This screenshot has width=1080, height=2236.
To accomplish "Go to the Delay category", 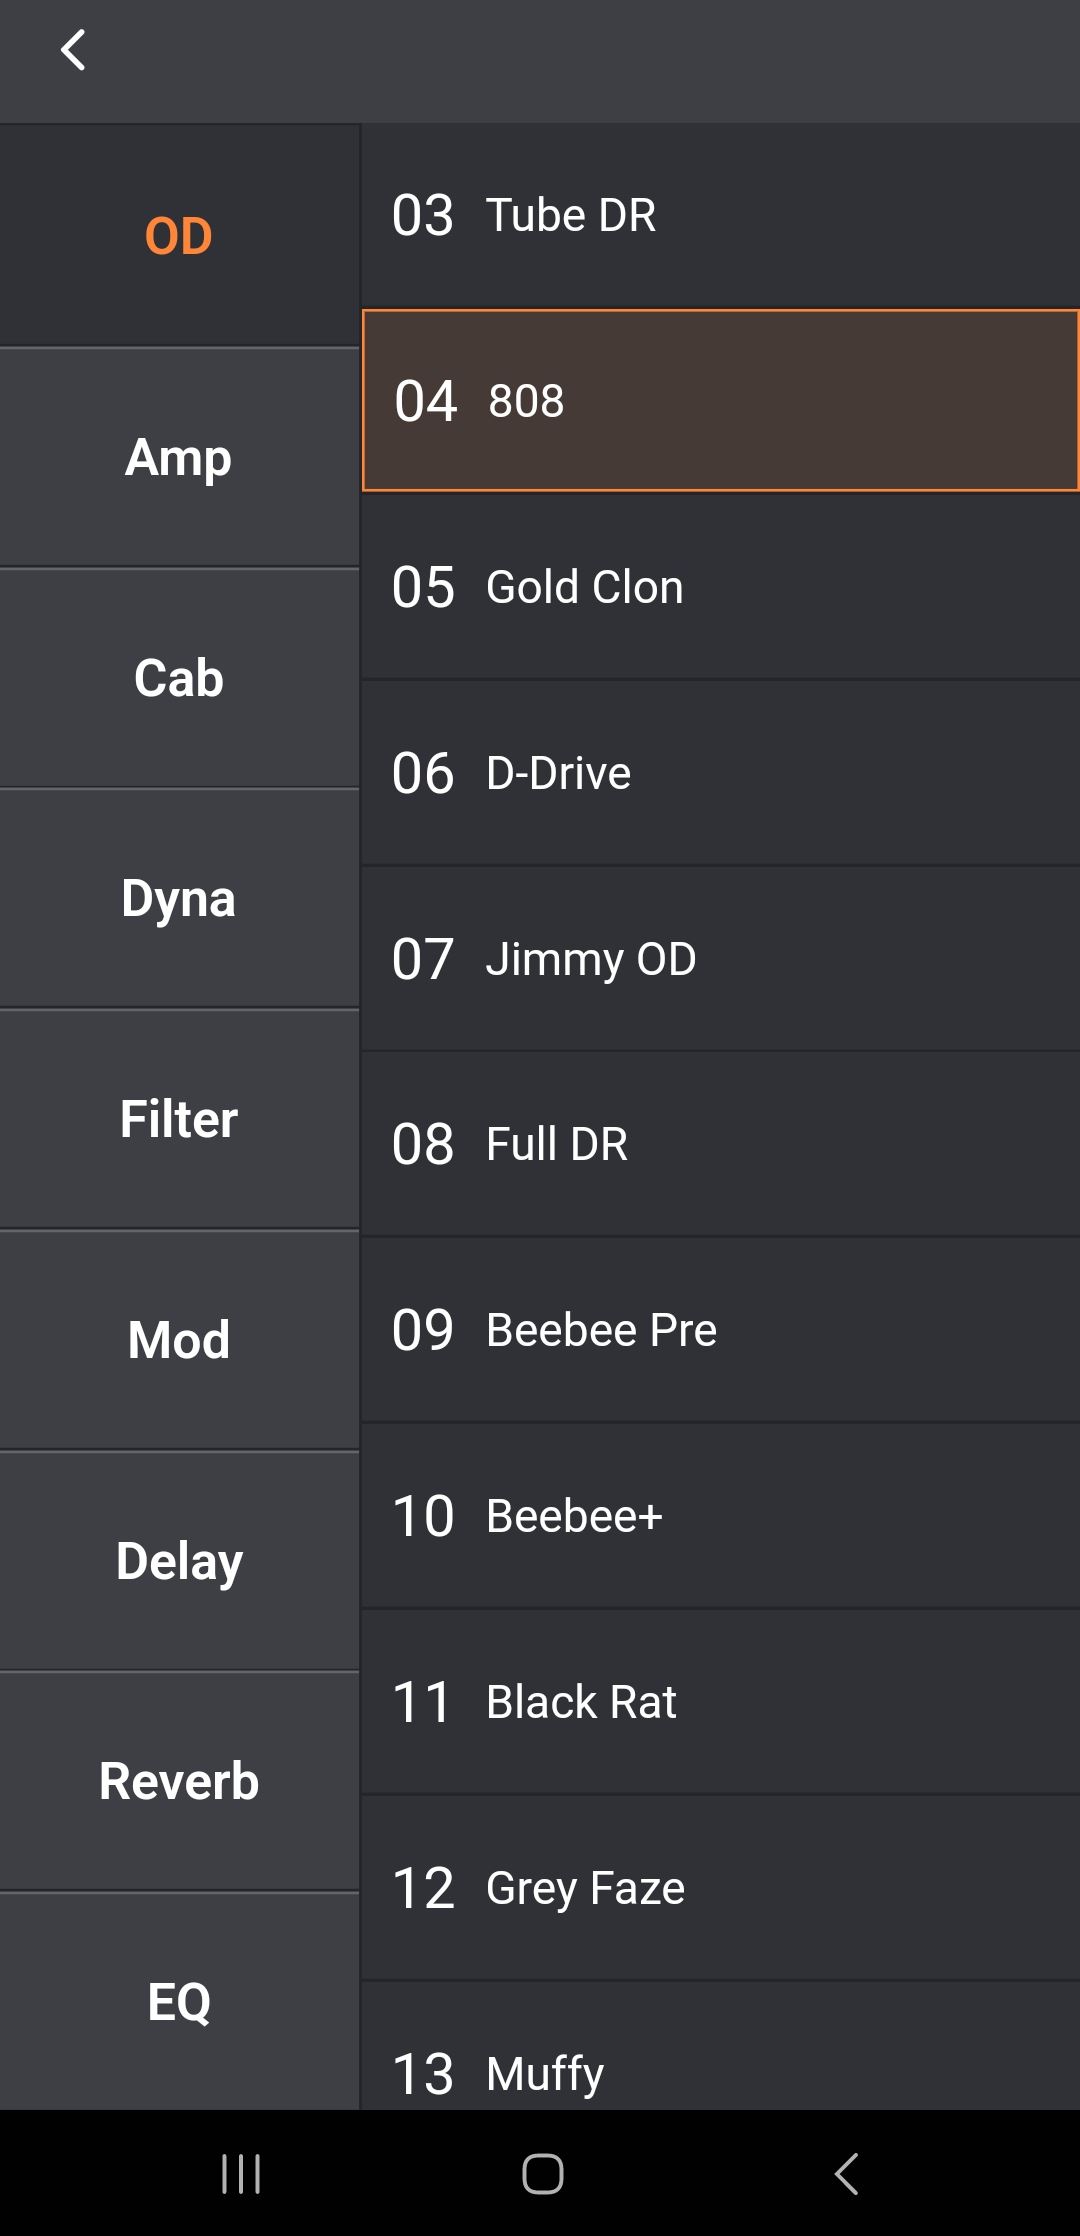I will pos(179,1561).
